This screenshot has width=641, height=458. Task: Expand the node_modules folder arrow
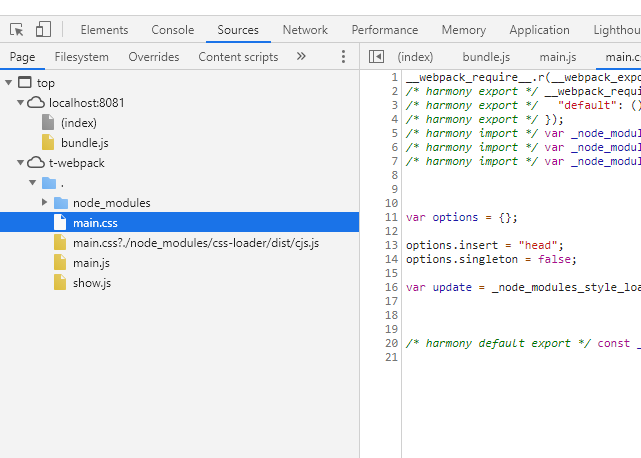(45, 202)
